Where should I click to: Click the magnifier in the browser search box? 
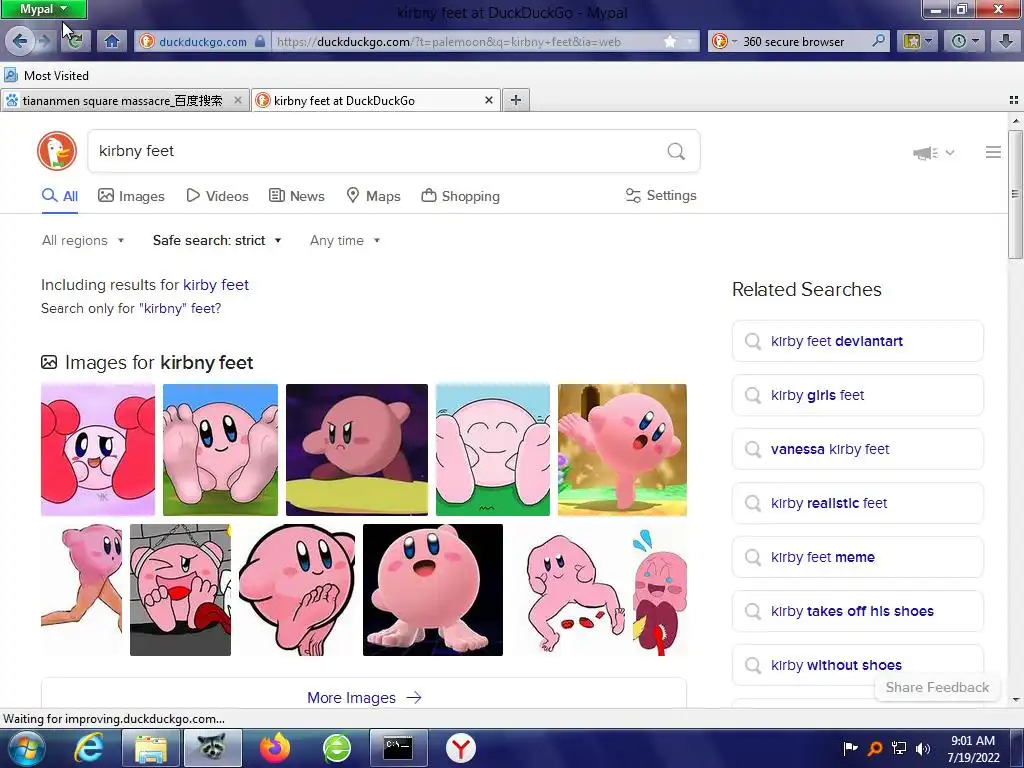(x=879, y=41)
